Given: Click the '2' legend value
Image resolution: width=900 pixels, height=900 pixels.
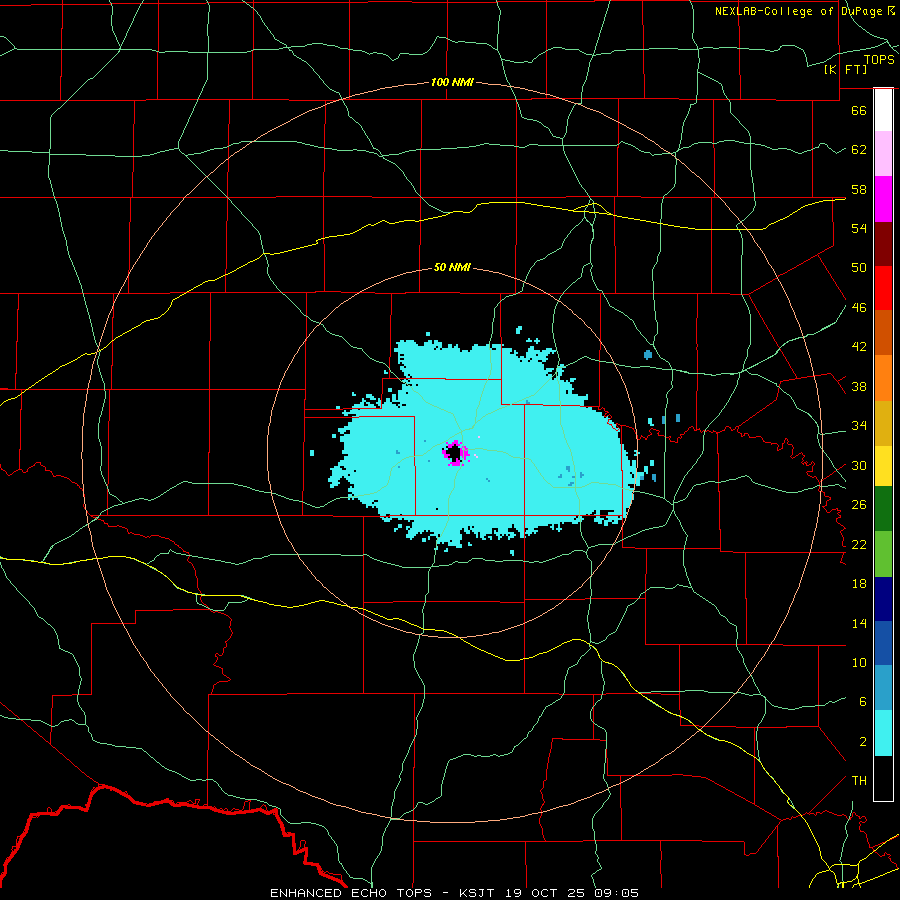Looking at the screenshot, I should (x=862, y=742).
